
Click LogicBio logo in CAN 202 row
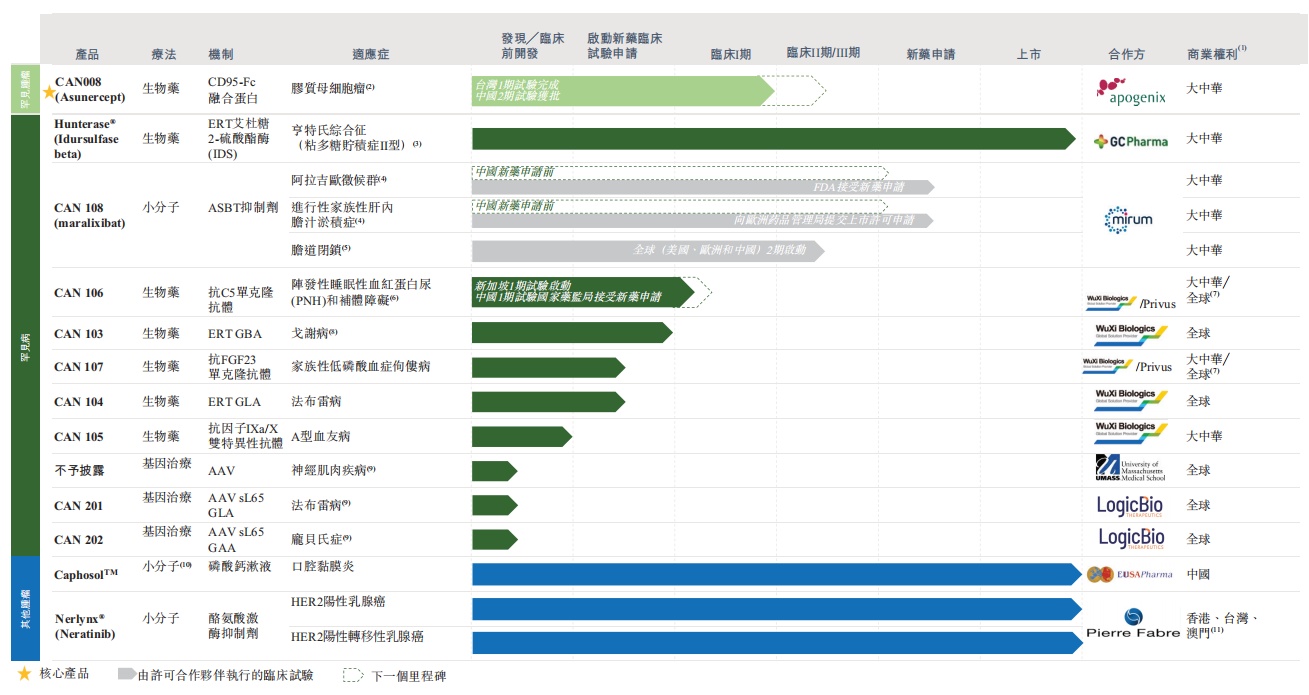(x=1131, y=539)
